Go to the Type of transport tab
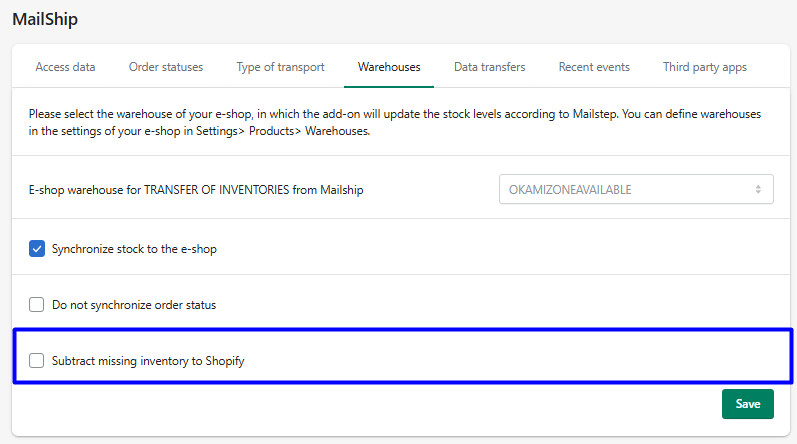 pyautogui.click(x=280, y=67)
